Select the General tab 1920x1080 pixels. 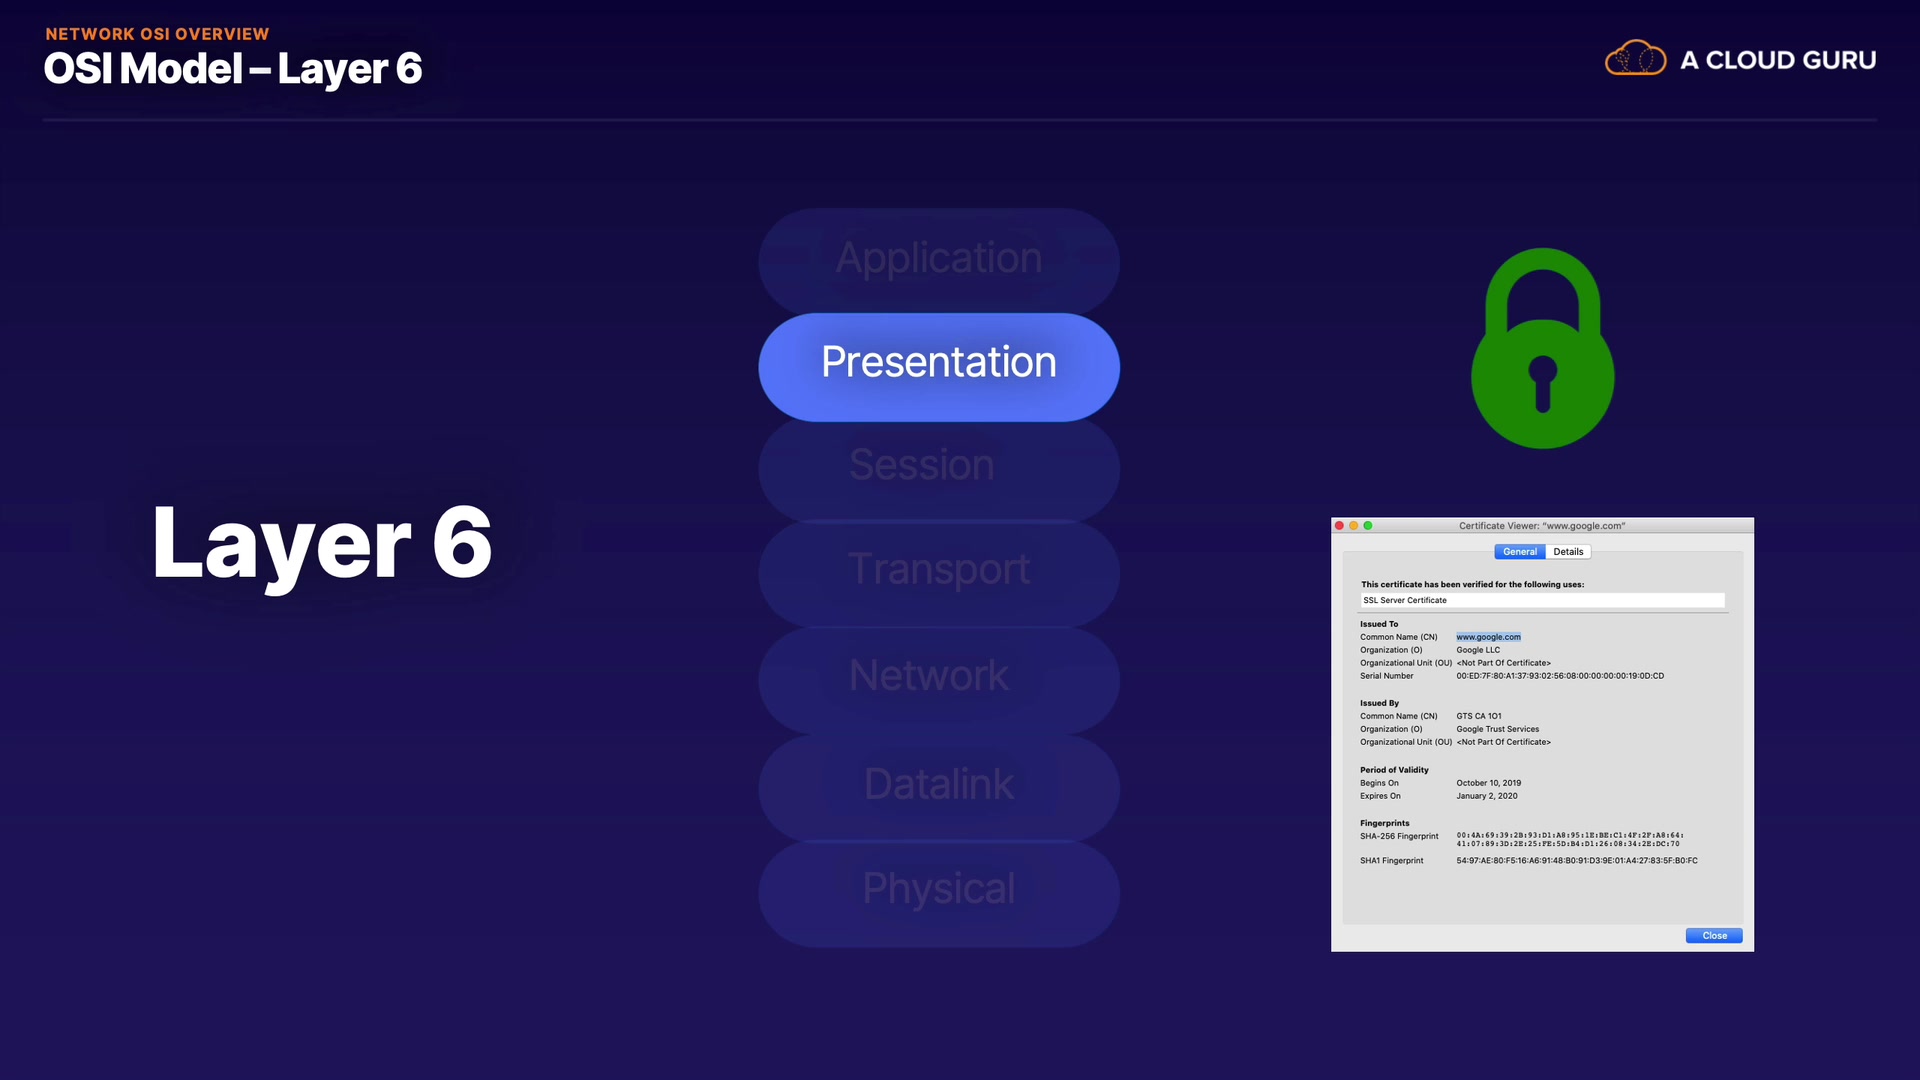(x=1519, y=552)
